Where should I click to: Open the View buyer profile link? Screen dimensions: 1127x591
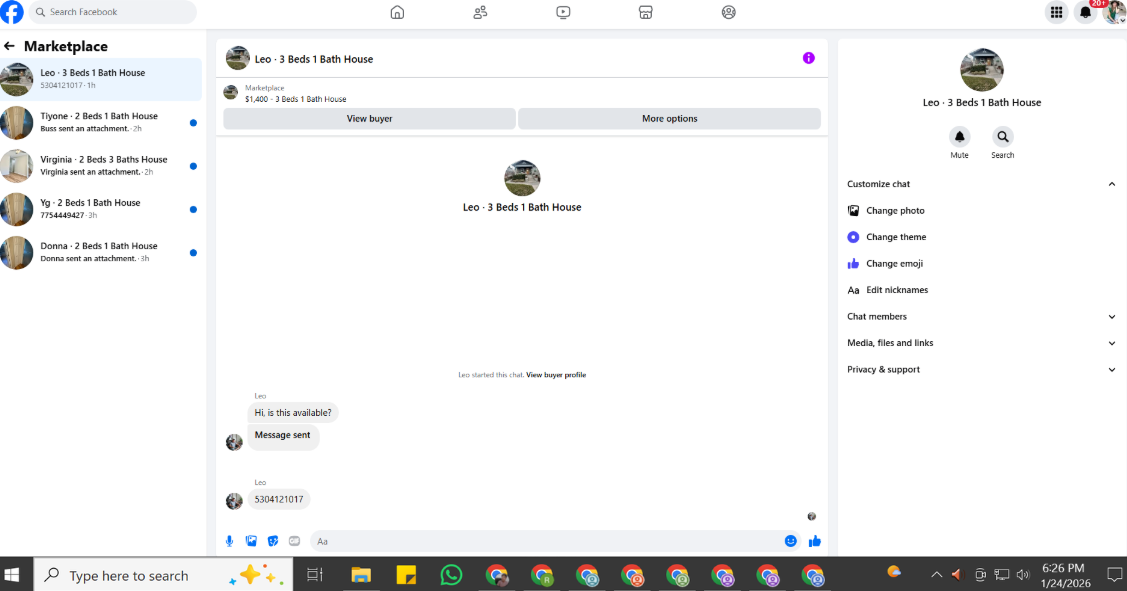click(556, 375)
